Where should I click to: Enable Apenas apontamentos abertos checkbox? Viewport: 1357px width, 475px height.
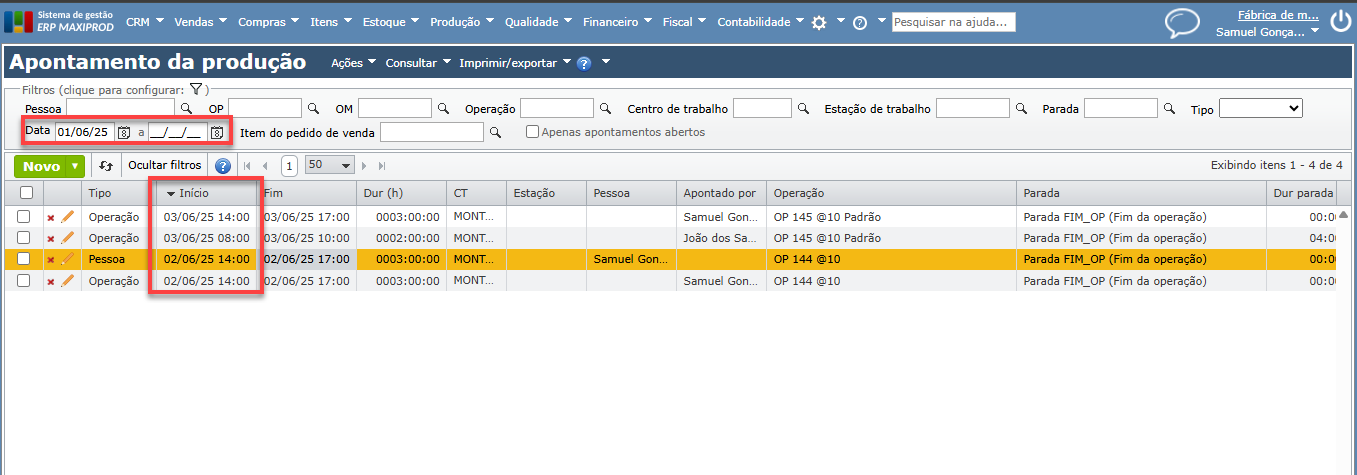(x=533, y=132)
